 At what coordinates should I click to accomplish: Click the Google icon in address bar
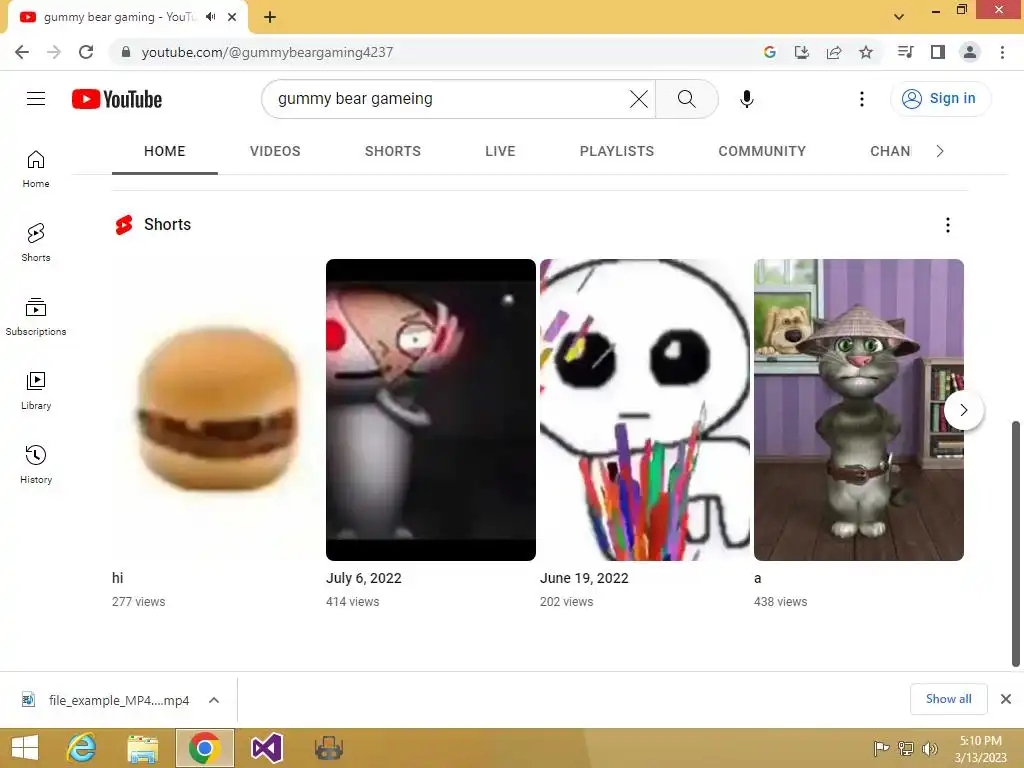[x=769, y=52]
